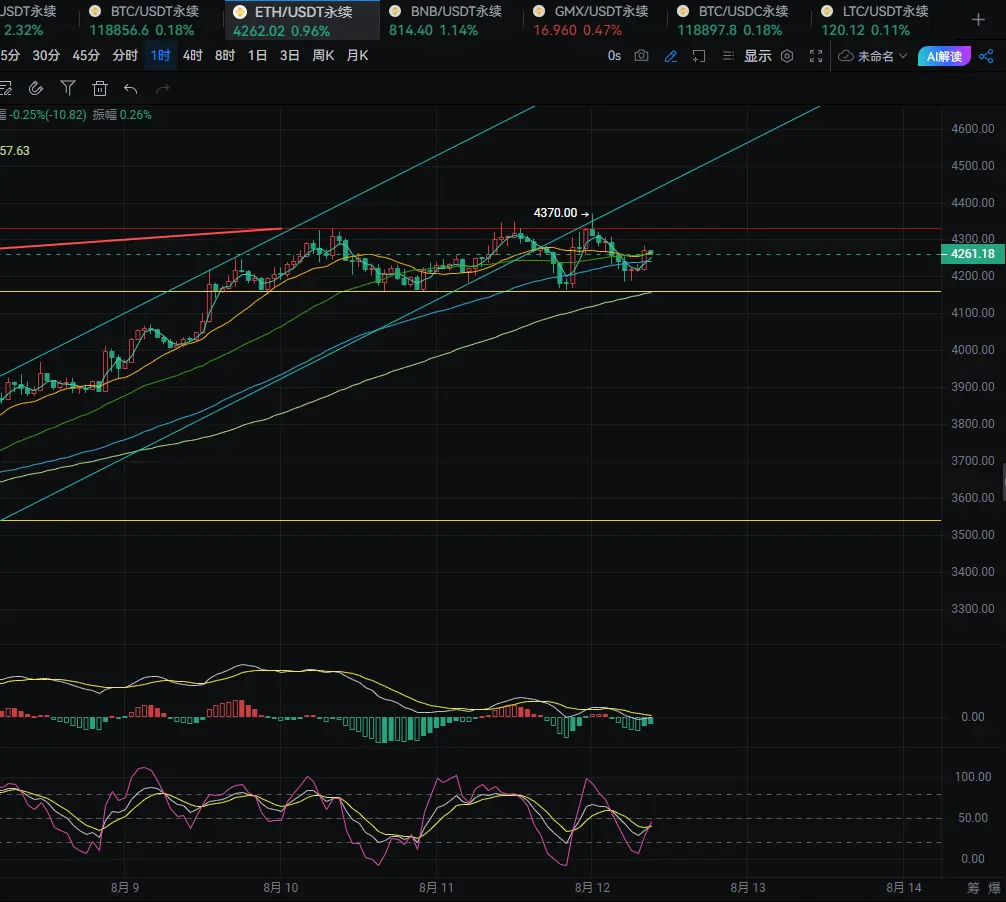Select the 8时 timeframe
This screenshot has height=902, width=1006.
[225, 56]
